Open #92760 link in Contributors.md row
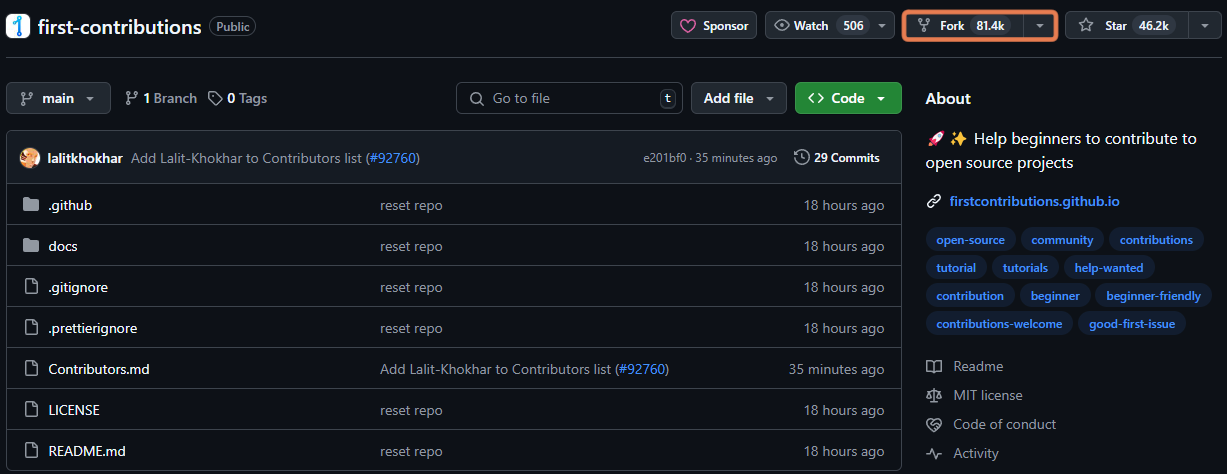The height and width of the screenshot is (474, 1227). [642, 369]
